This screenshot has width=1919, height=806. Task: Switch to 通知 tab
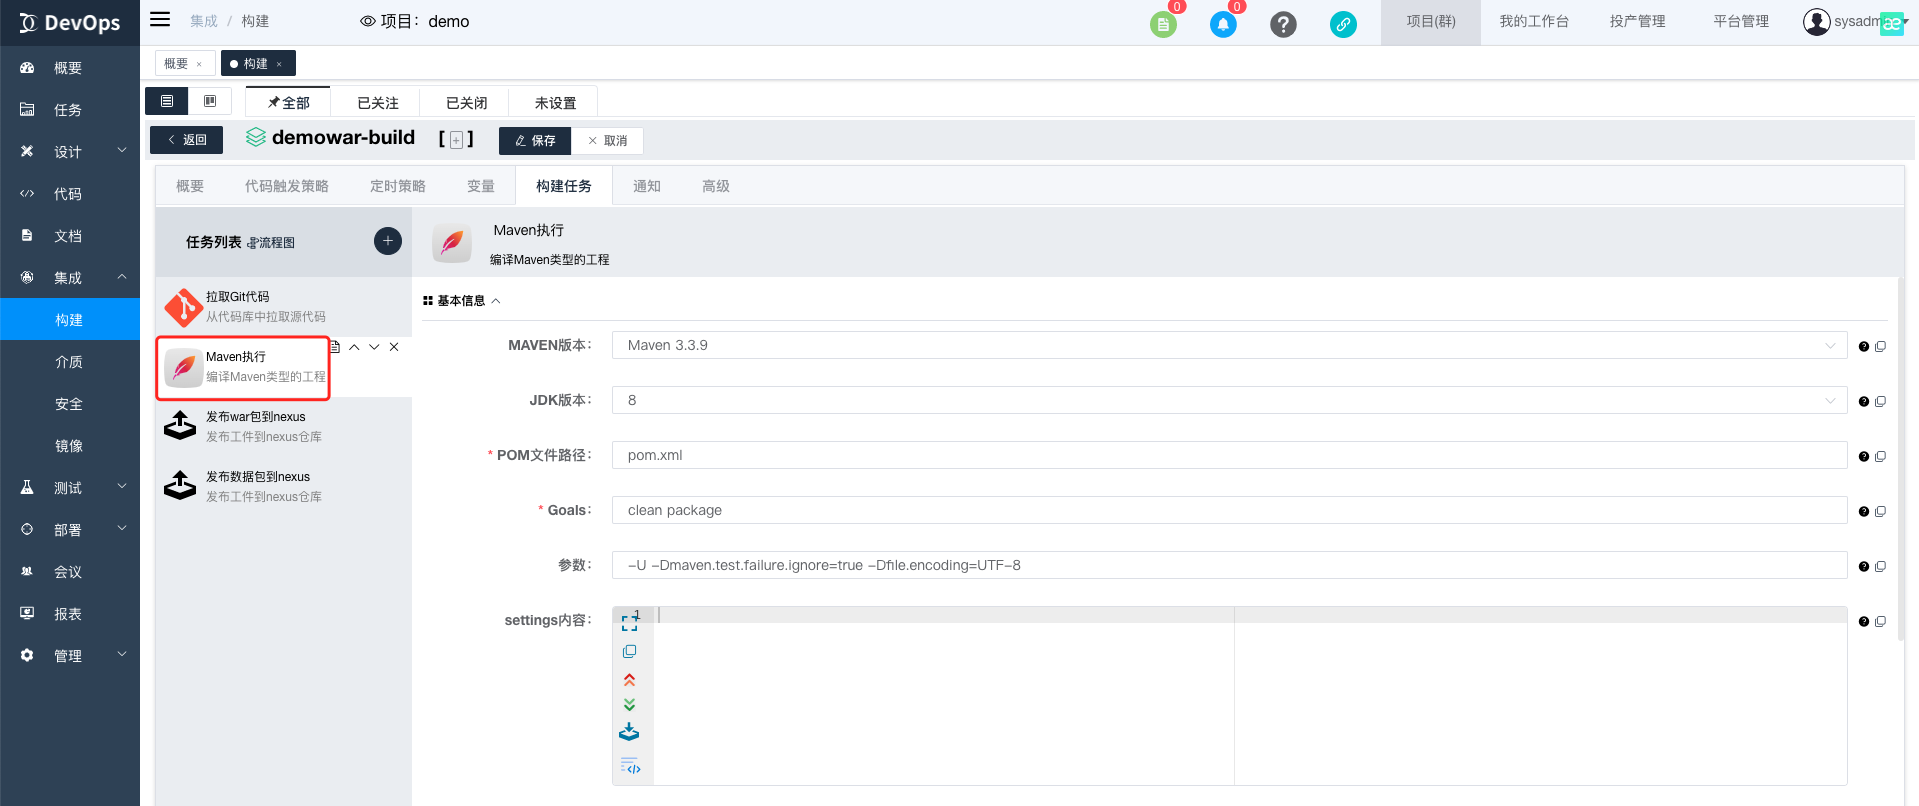tap(647, 186)
